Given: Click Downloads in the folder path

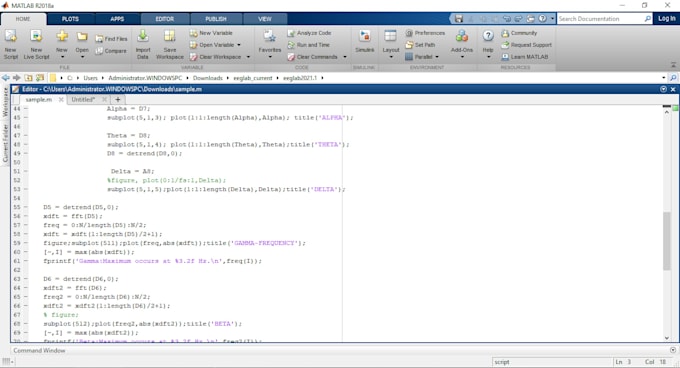Looking at the screenshot, I should (x=207, y=78).
